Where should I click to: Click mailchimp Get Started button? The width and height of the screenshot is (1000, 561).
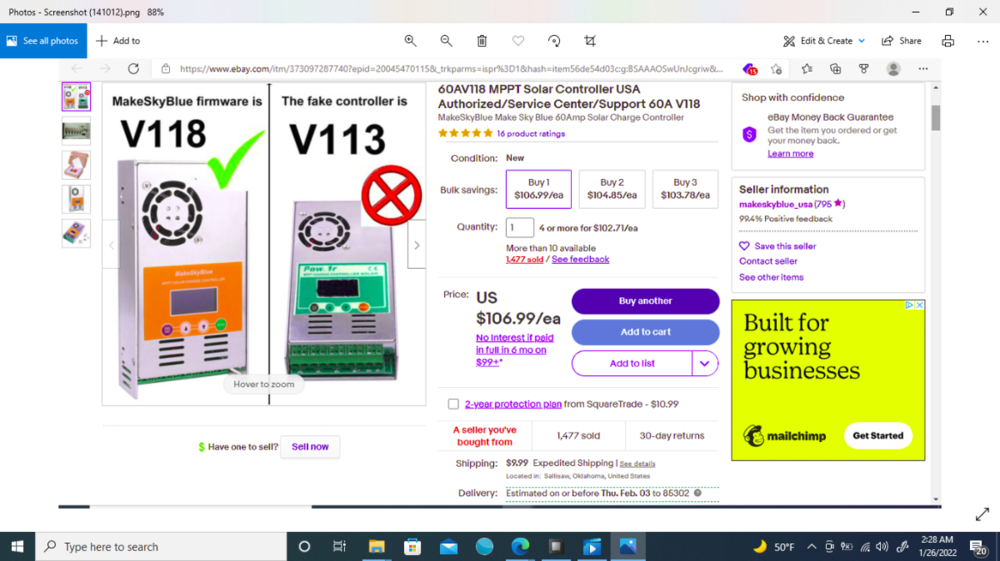coord(878,436)
